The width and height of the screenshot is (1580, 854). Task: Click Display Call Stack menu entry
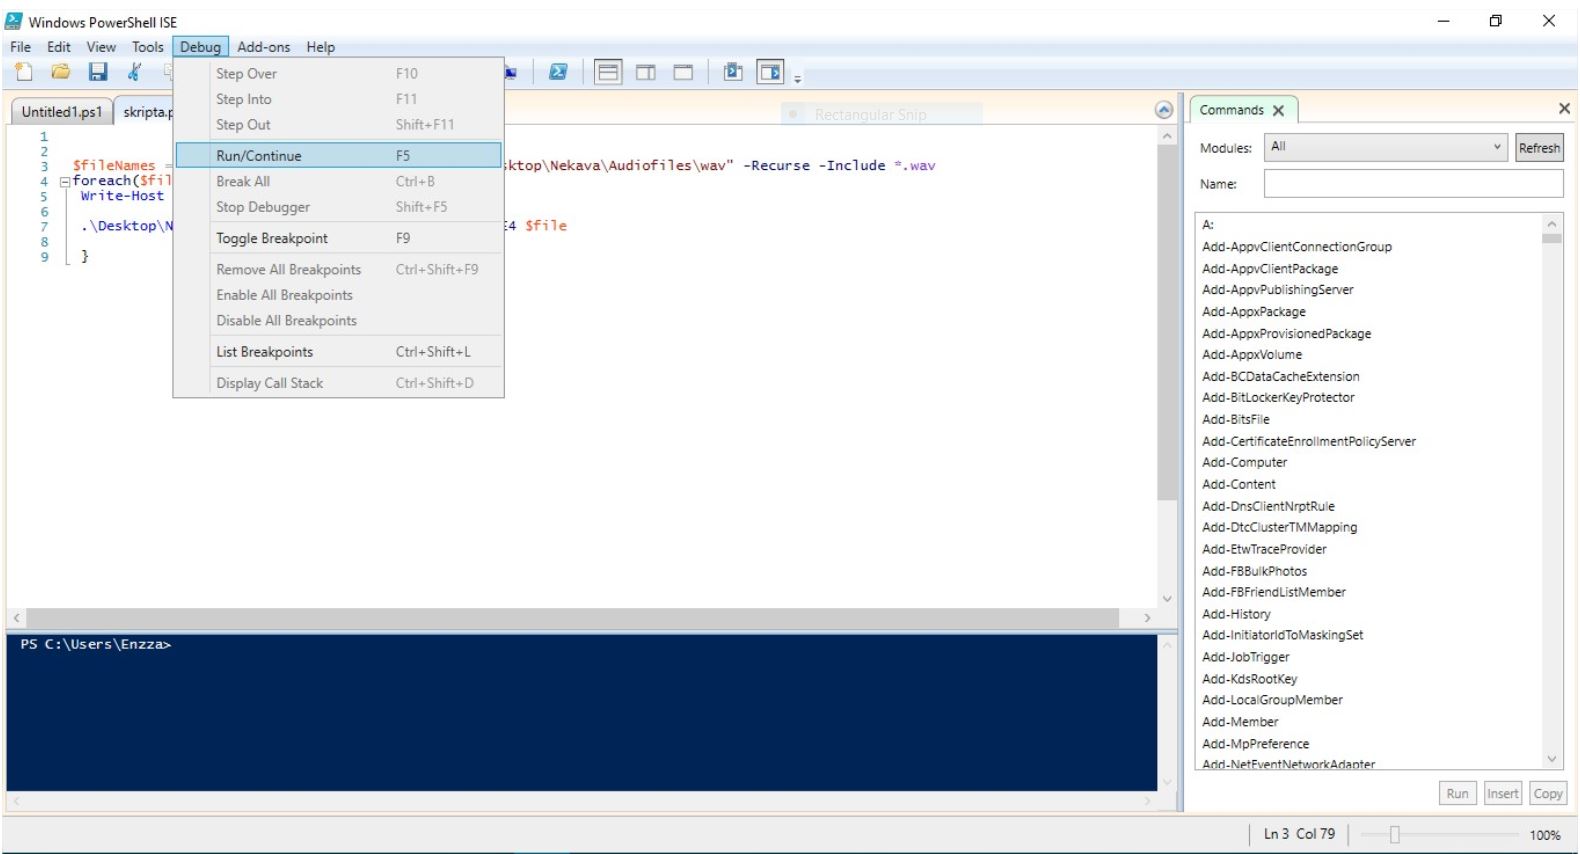click(338, 383)
